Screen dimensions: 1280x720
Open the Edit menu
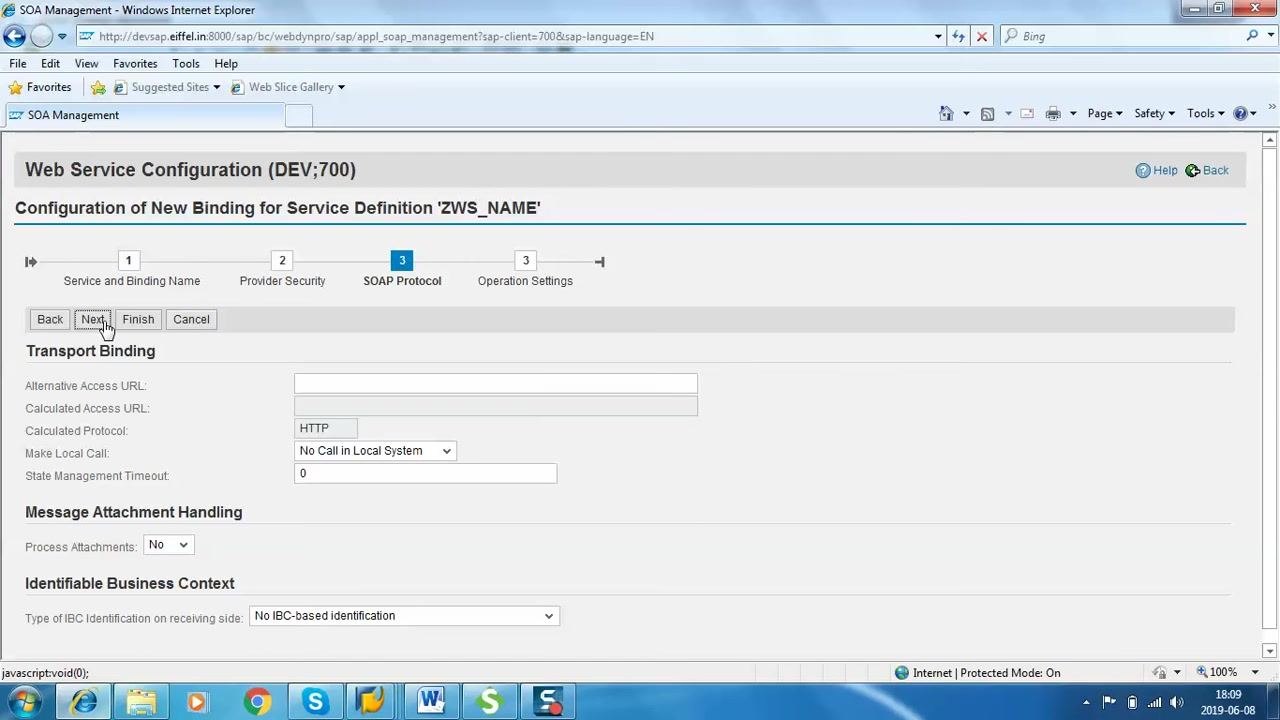pos(50,63)
